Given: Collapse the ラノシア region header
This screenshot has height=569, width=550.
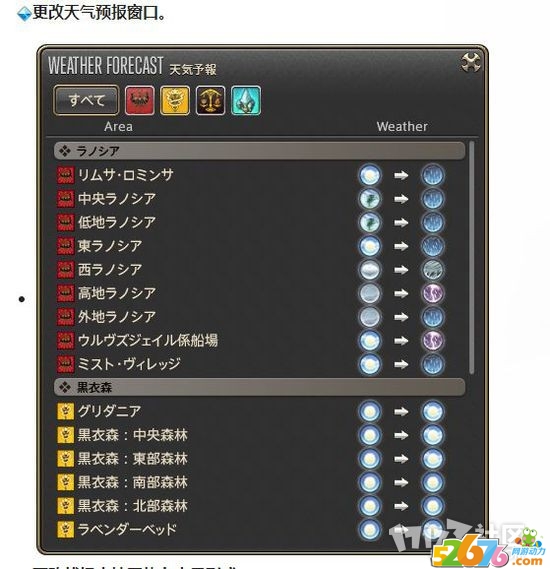Looking at the screenshot, I should tap(259, 151).
